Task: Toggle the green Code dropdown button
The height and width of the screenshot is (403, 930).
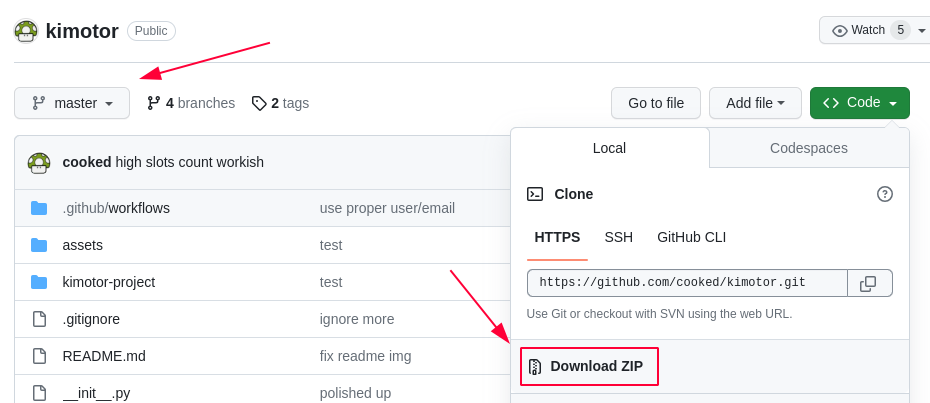Action: pyautogui.click(x=859, y=103)
